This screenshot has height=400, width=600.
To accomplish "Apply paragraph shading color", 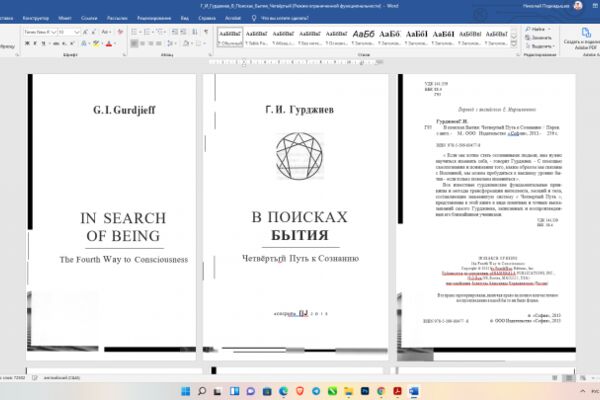I will point(187,44).
